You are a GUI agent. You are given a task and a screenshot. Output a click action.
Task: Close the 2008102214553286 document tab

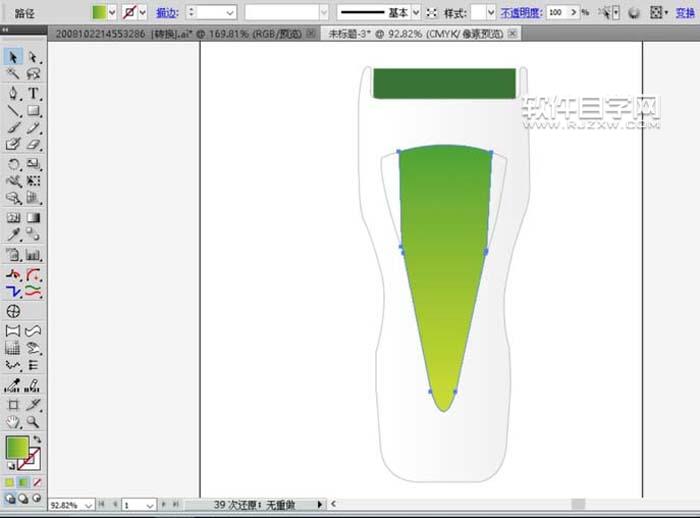coord(311,33)
